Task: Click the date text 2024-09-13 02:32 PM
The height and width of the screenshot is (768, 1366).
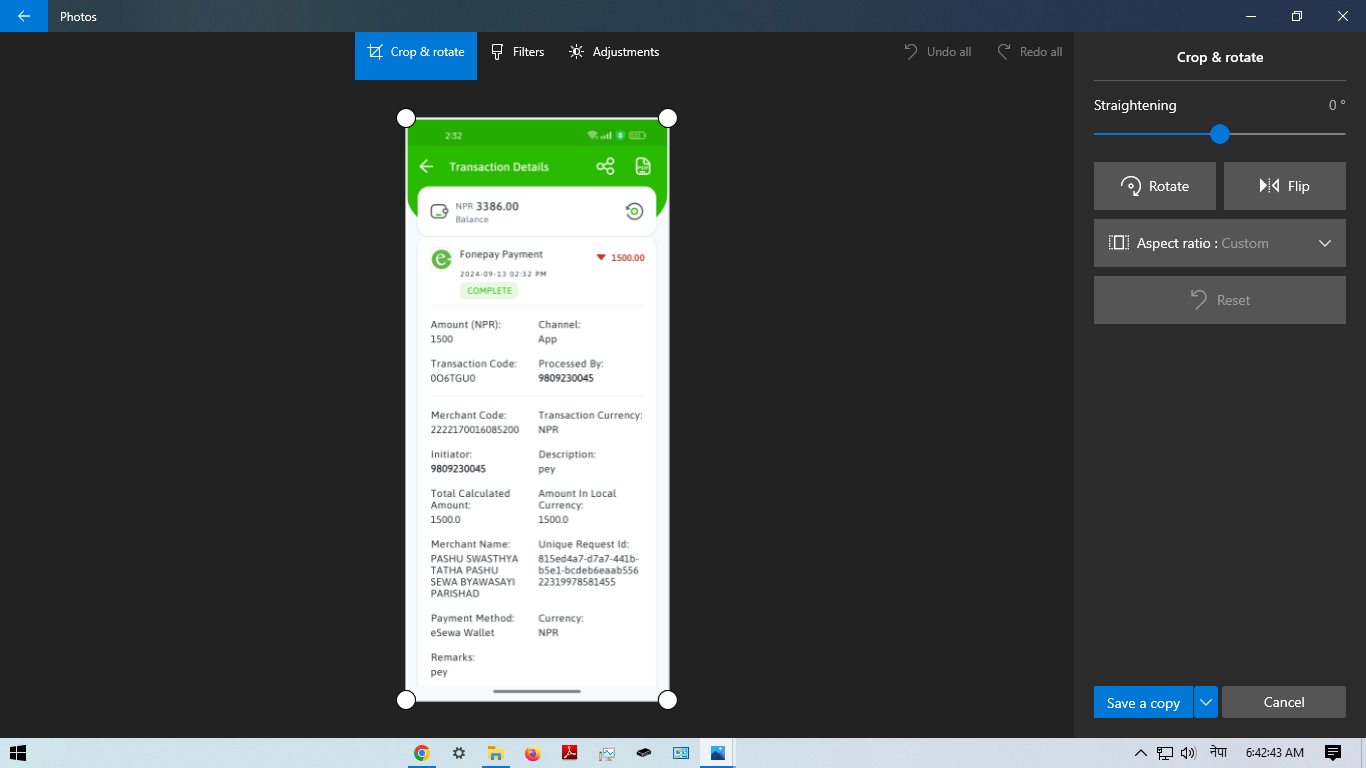Action: tap(503, 274)
